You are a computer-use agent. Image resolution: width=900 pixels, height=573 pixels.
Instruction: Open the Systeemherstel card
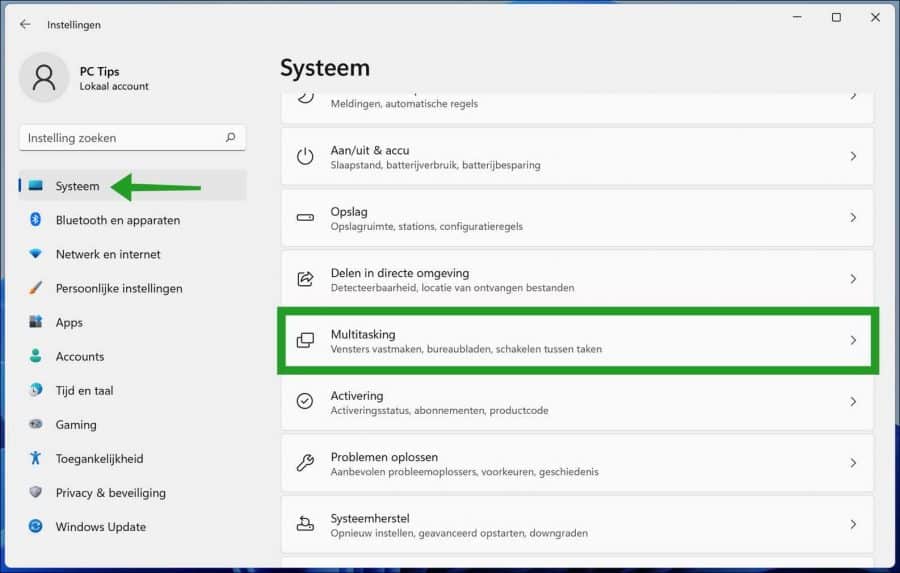click(577, 524)
